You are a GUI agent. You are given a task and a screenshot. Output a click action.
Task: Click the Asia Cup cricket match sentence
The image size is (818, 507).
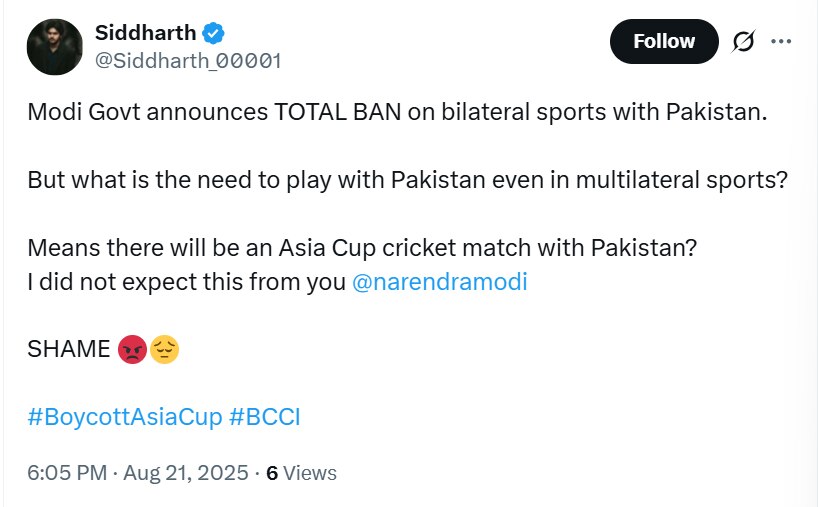pos(361,248)
